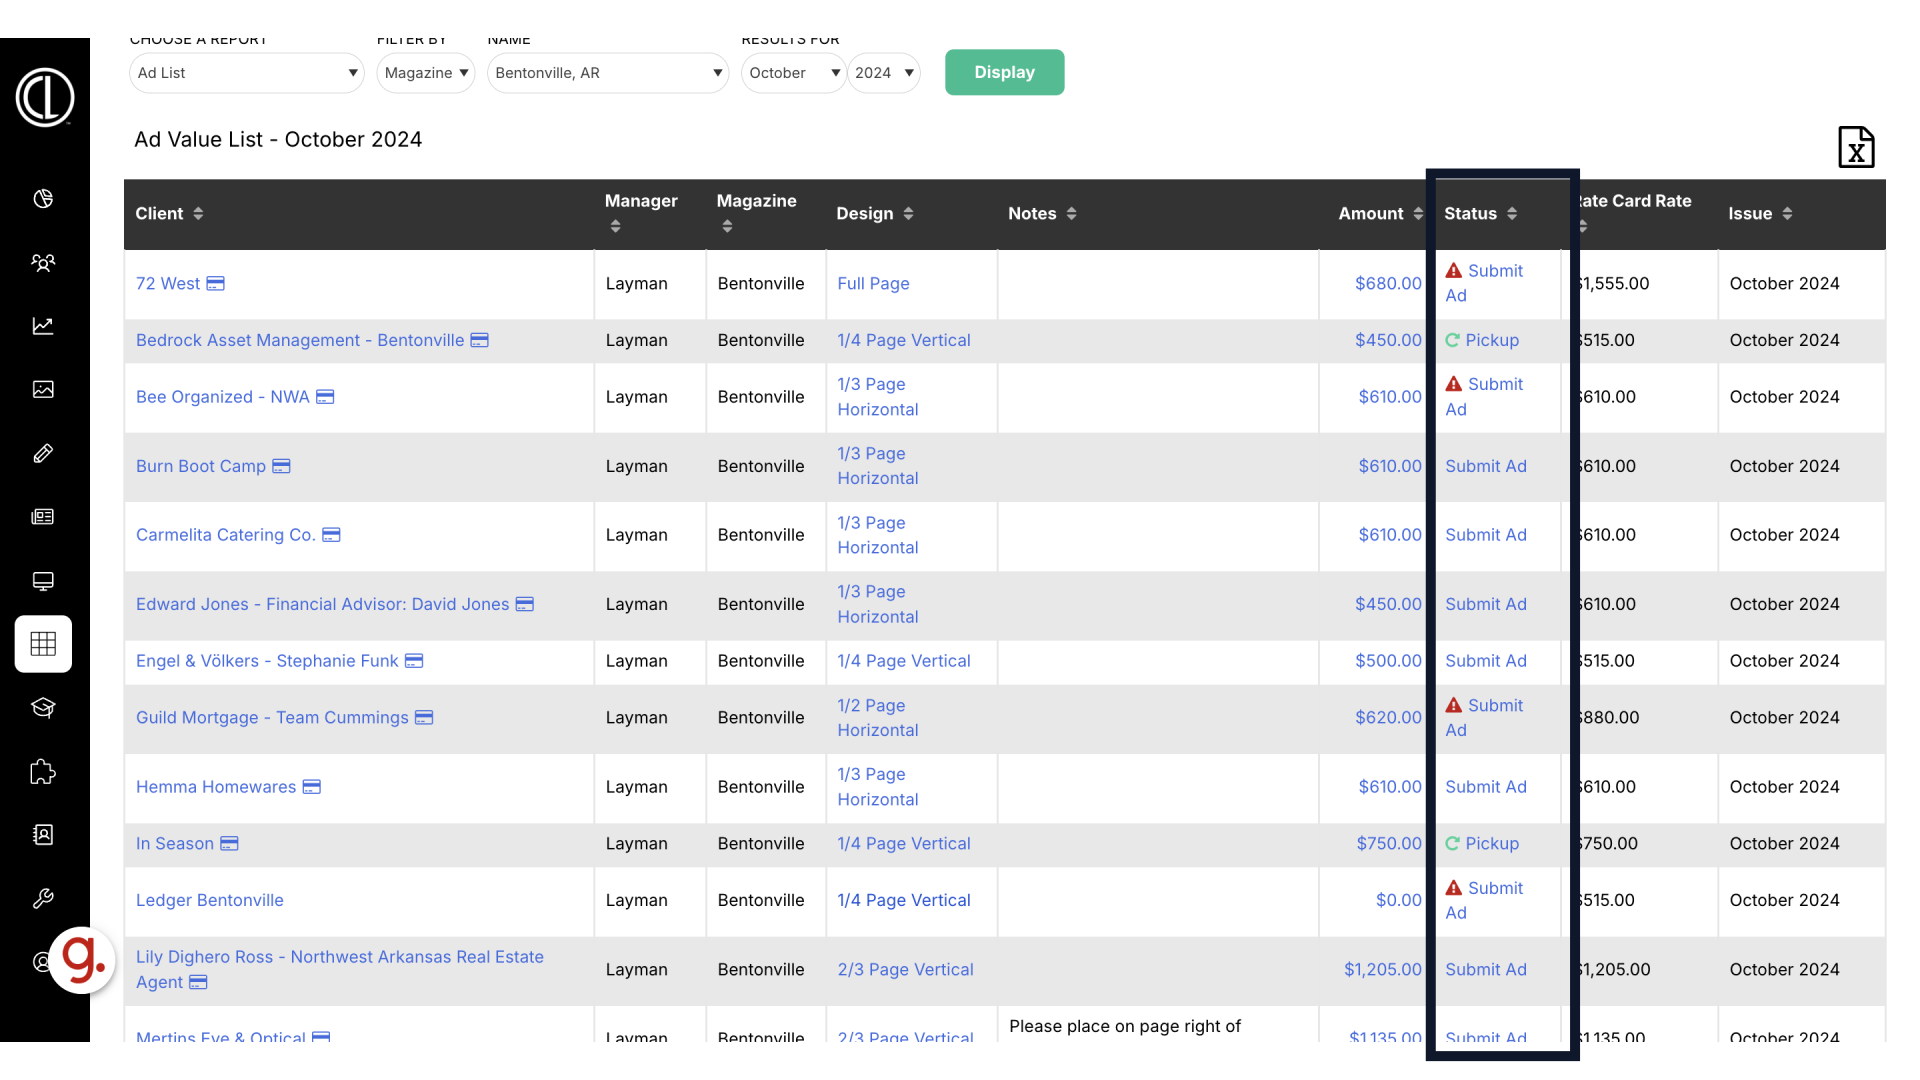The width and height of the screenshot is (1920, 1080).
Task: Click card icon next to Bee Organized - NWA
Action: pyautogui.click(x=325, y=397)
